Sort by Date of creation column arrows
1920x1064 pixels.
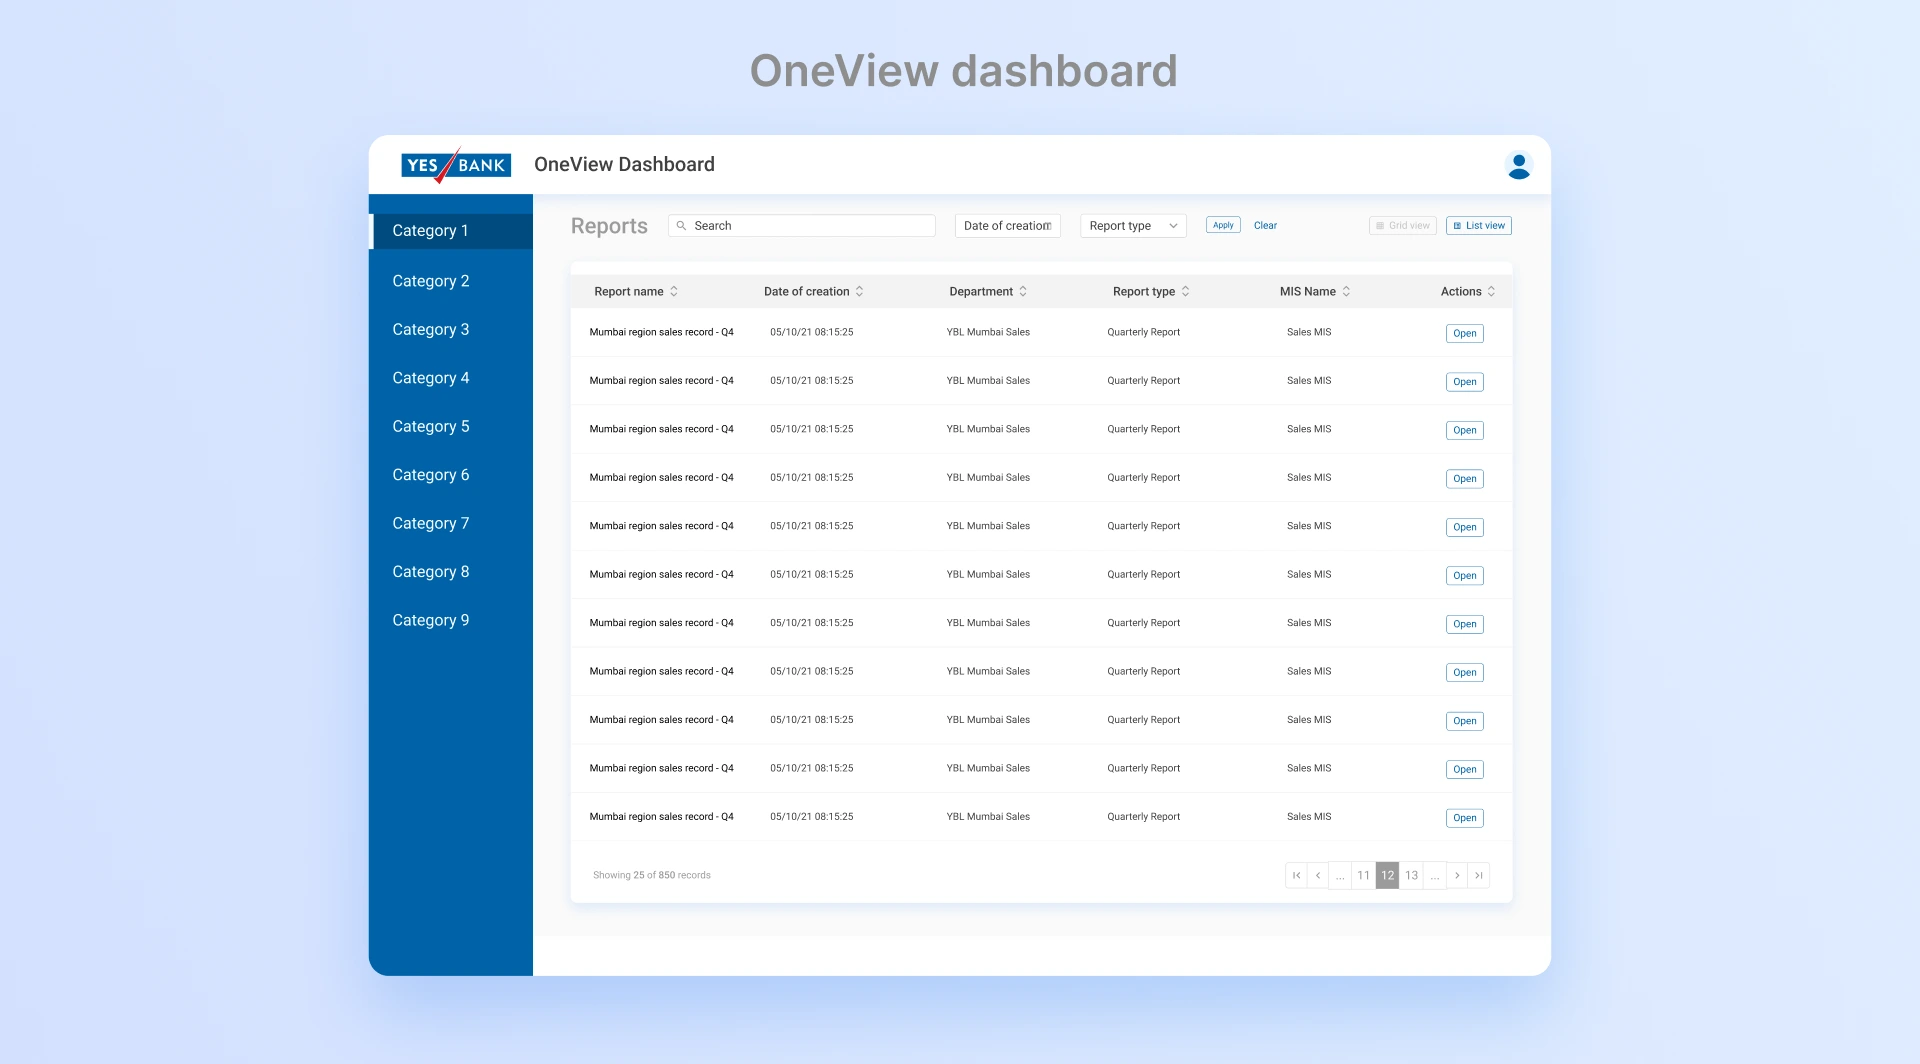(x=860, y=291)
